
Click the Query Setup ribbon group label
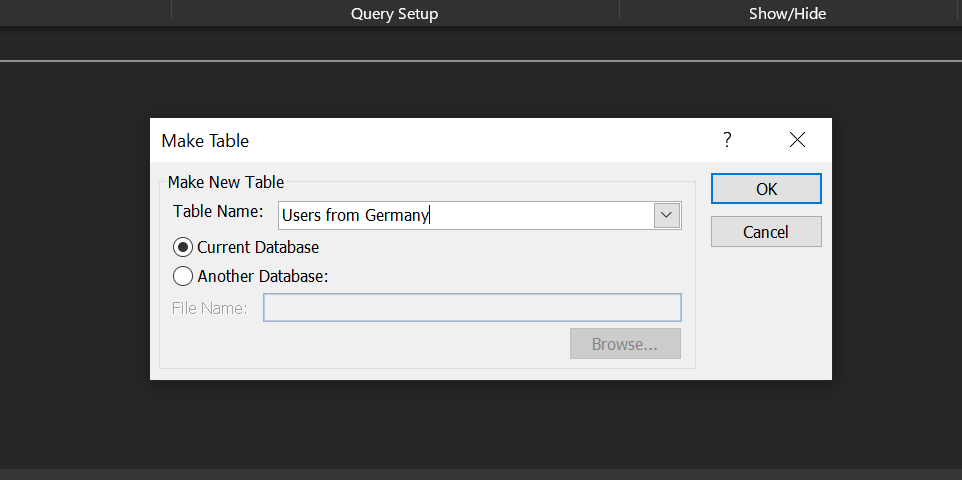tap(394, 14)
